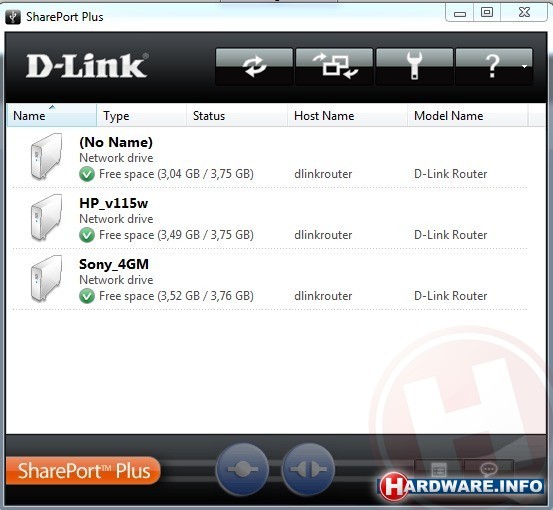Click the drive icon for Sony_4GM
The image size is (553, 510).
tap(46, 278)
